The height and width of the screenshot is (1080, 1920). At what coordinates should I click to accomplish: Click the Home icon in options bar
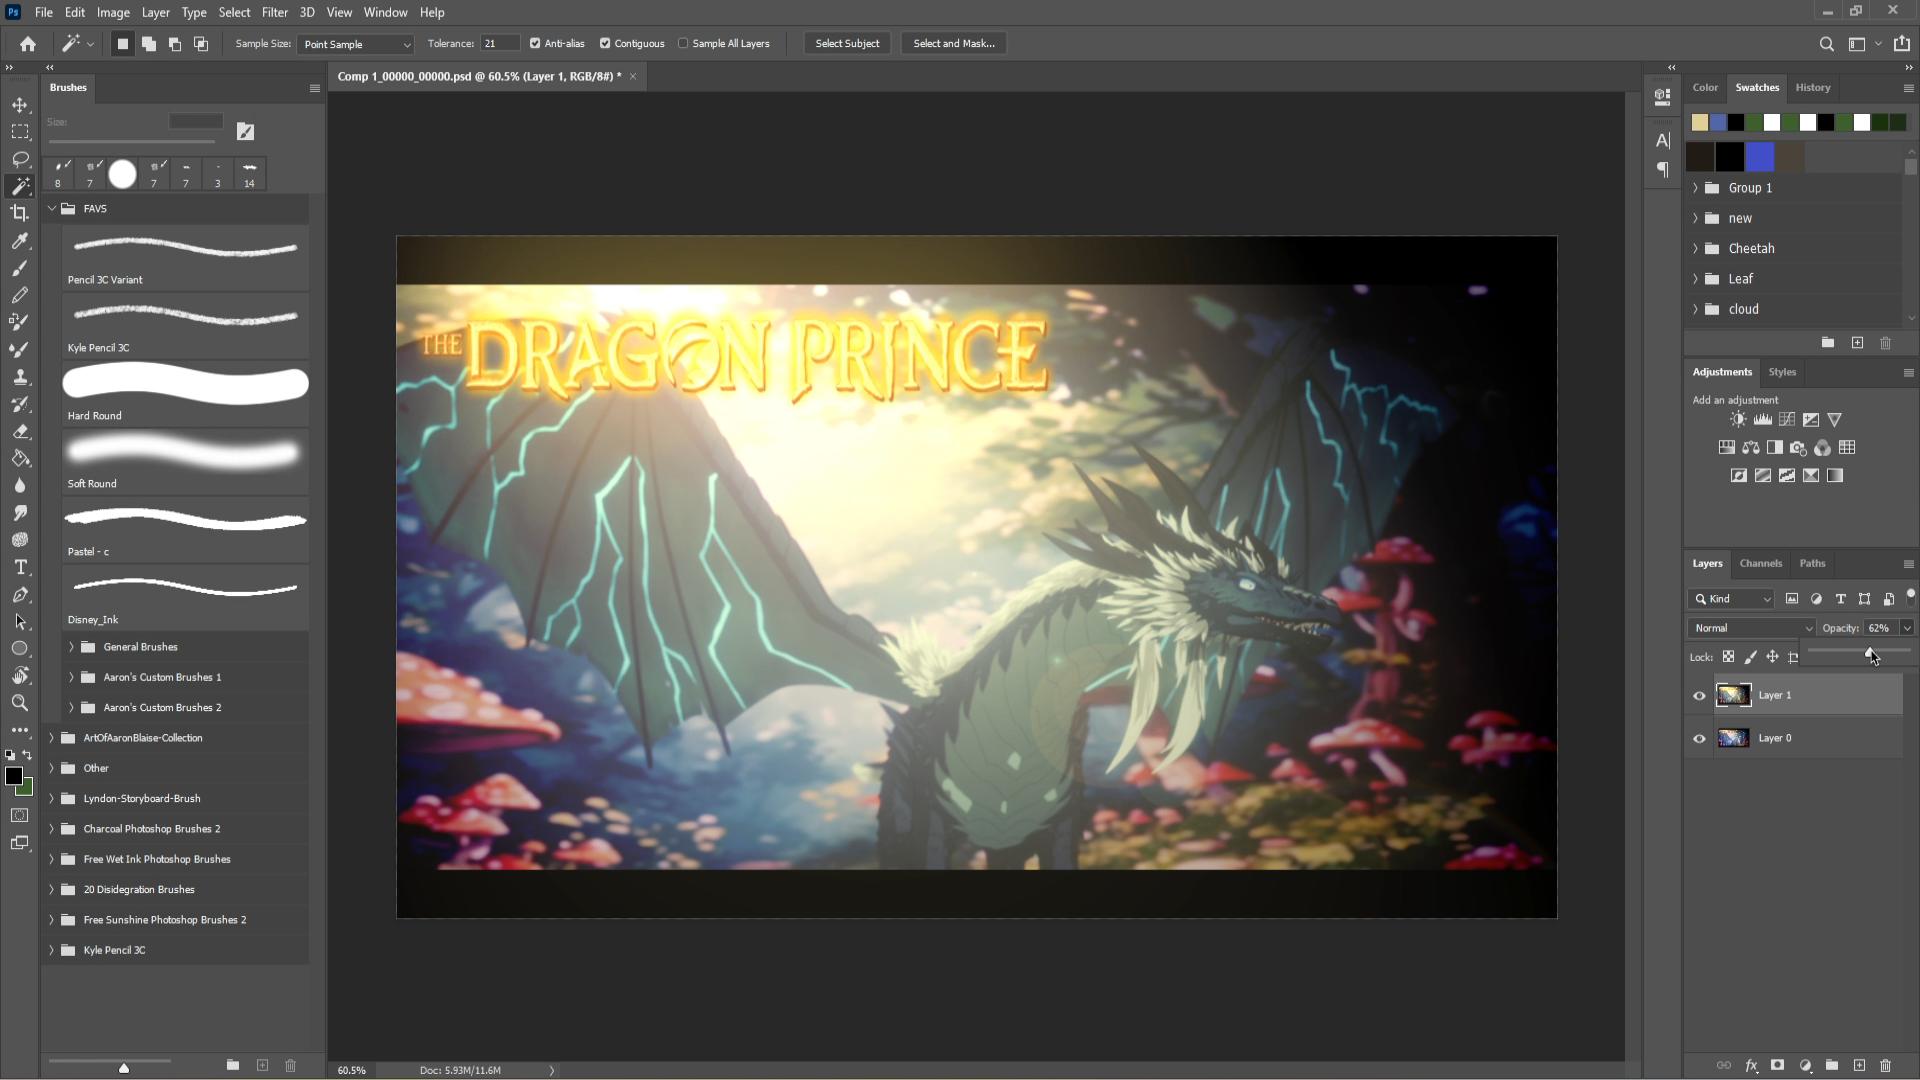(28, 44)
